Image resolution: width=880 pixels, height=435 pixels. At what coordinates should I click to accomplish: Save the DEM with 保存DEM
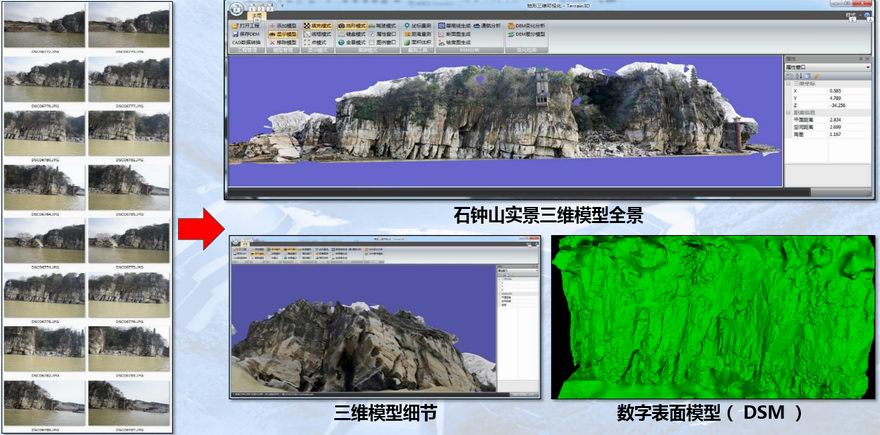click(246, 34)
